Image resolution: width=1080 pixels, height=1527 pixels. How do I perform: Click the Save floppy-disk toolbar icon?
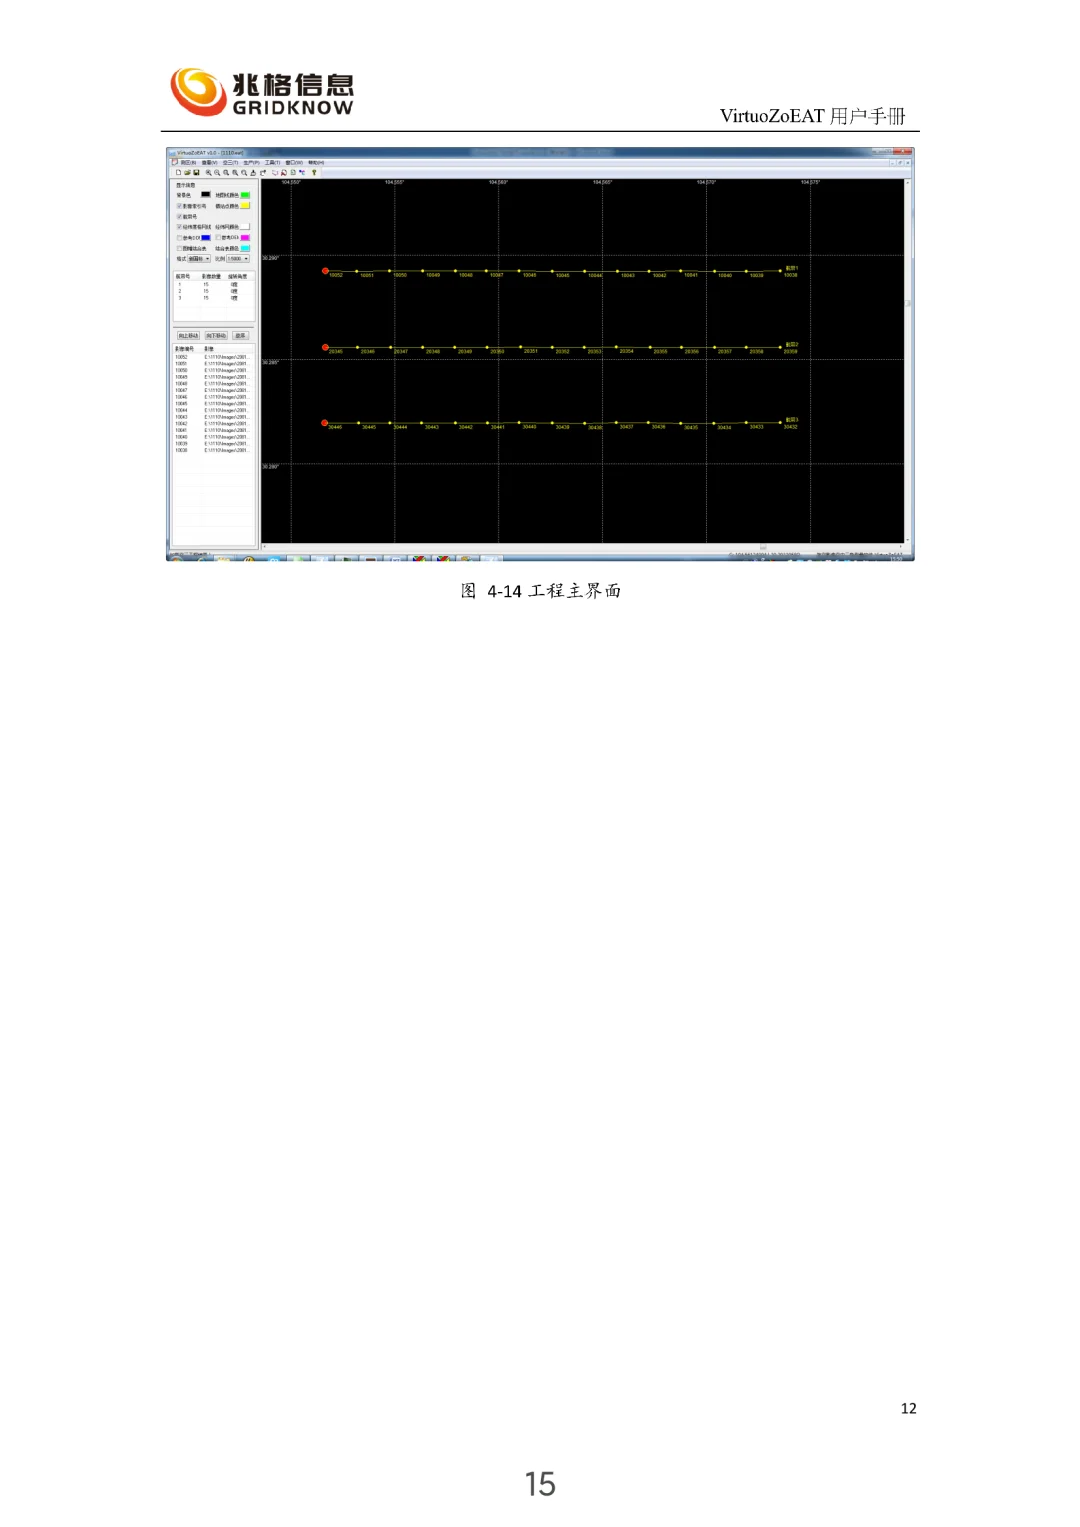[196, 173]
